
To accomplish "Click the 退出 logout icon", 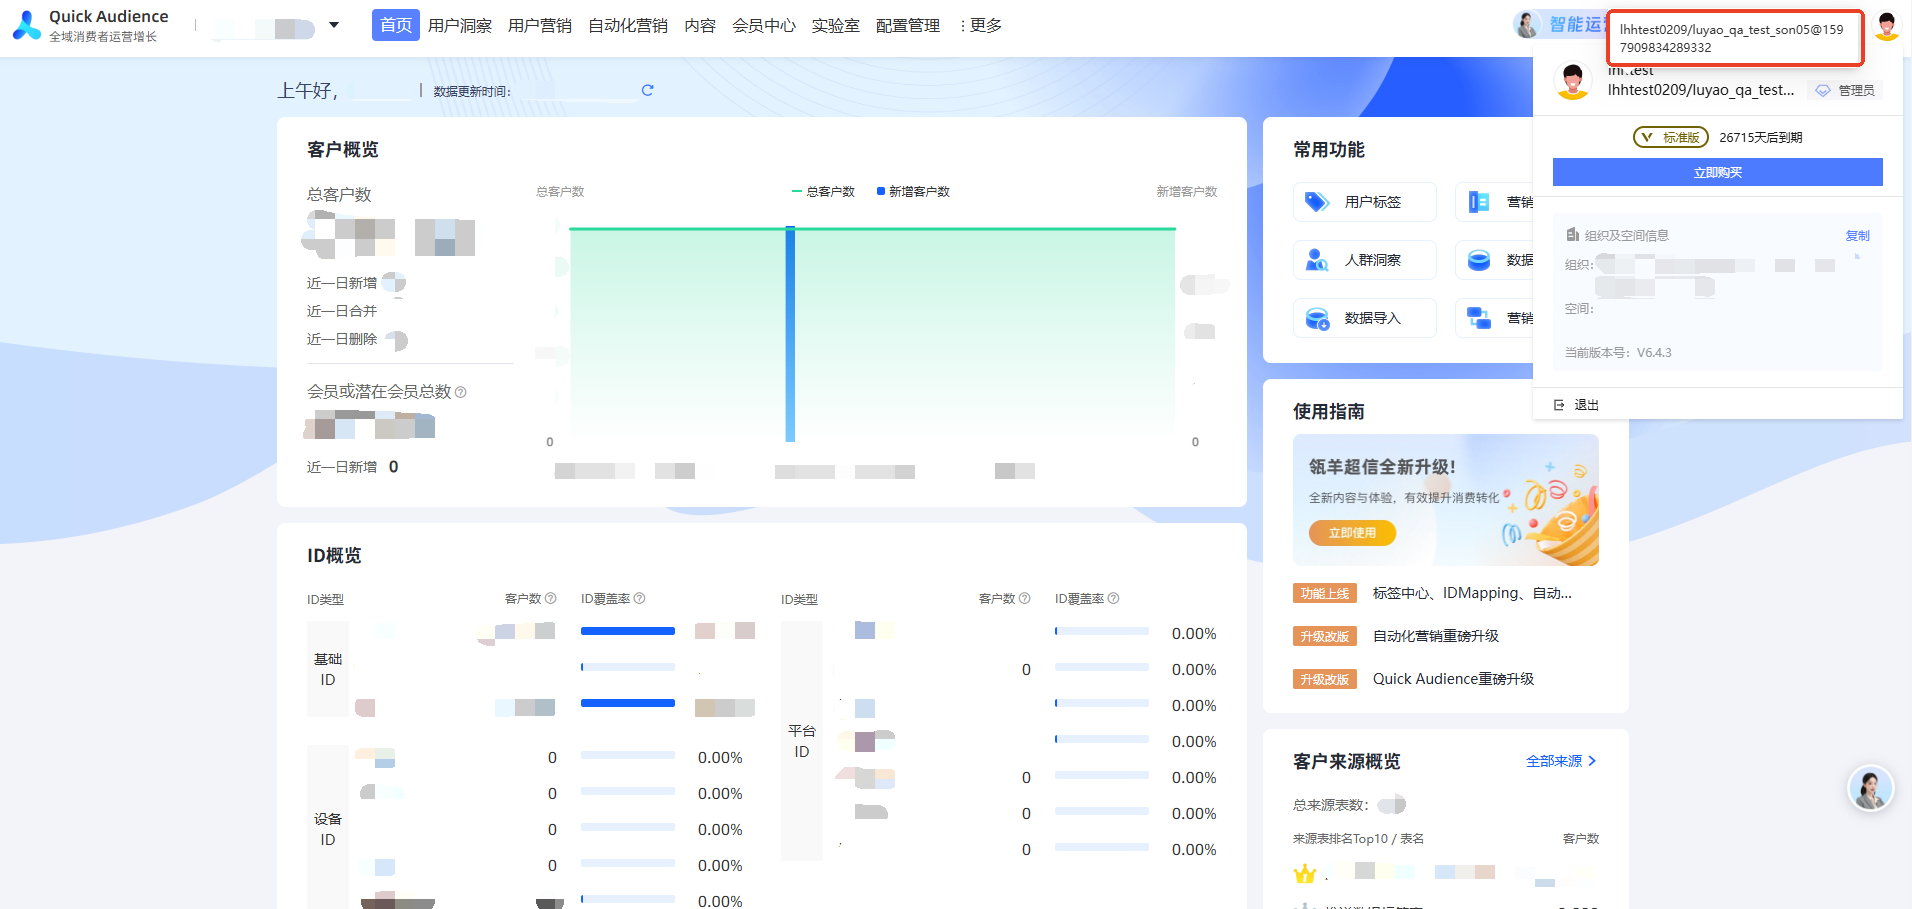I will click(1559, 405).
